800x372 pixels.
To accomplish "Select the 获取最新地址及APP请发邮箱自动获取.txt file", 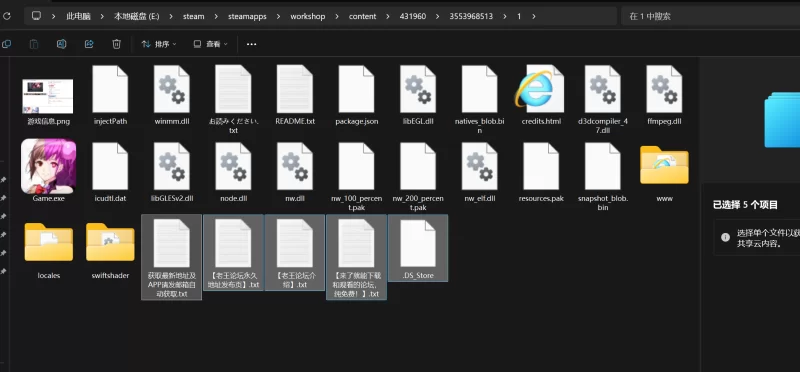I will click(171, 257).
